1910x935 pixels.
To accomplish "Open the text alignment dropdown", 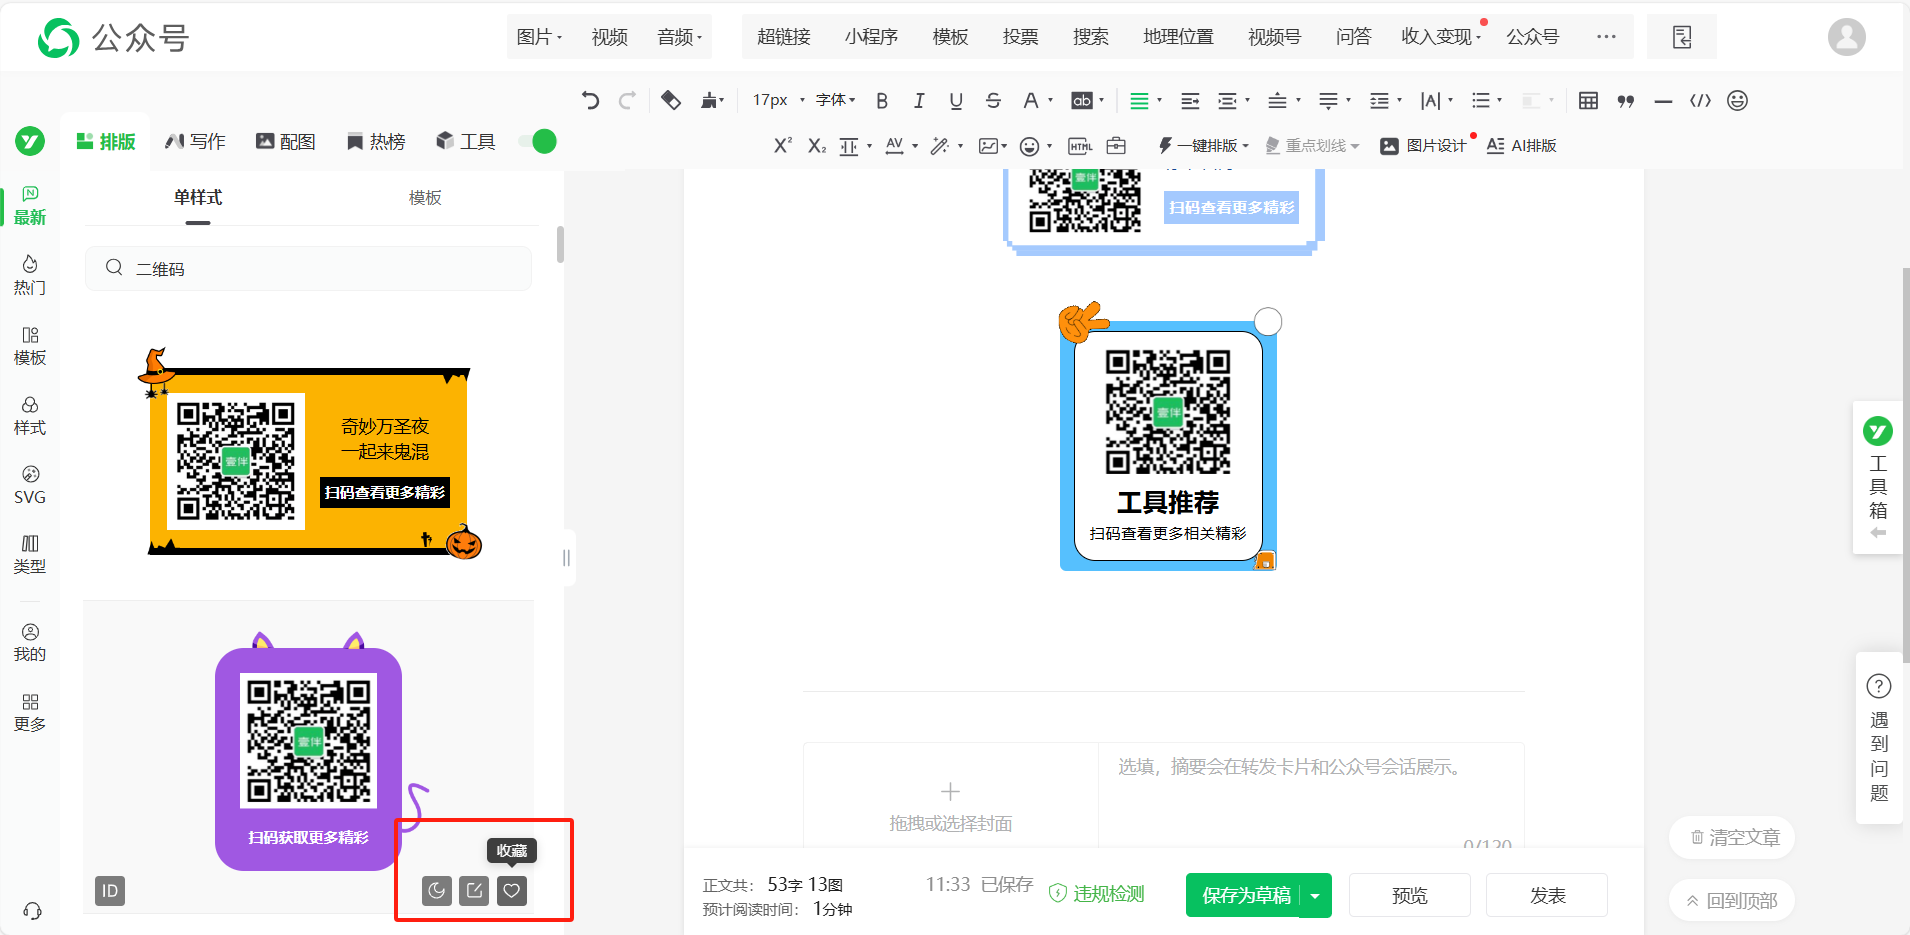I will click(1145, 100).
